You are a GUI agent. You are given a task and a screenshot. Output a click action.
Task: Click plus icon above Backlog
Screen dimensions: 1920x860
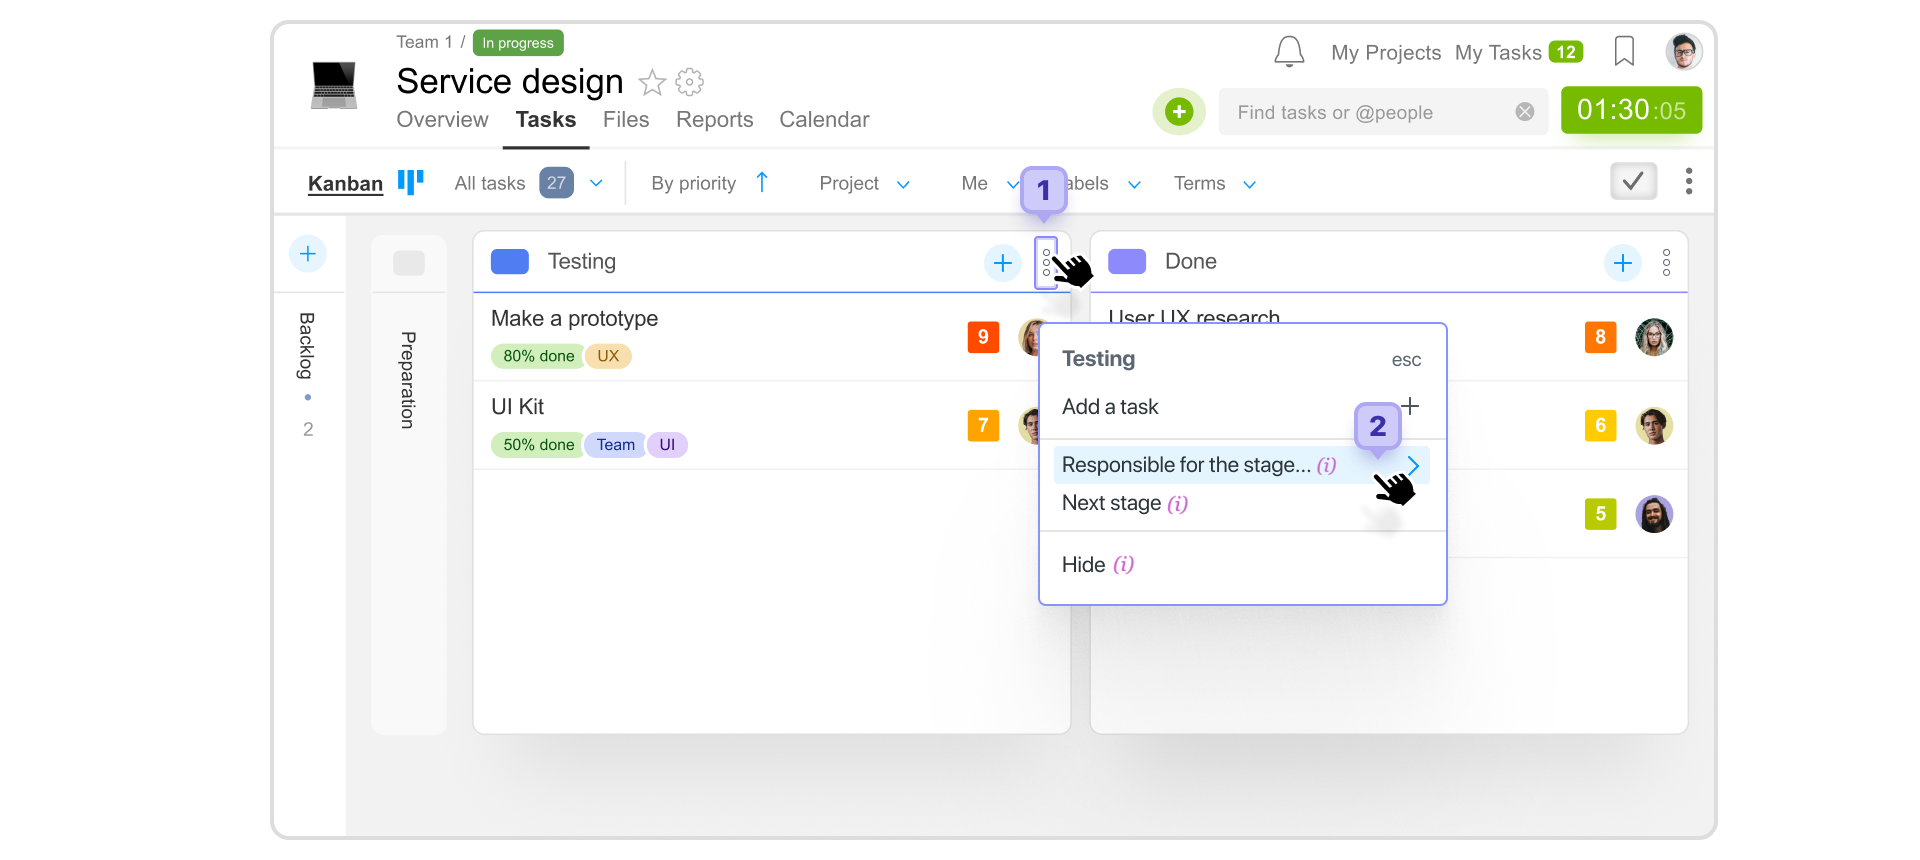pos(308,254)
